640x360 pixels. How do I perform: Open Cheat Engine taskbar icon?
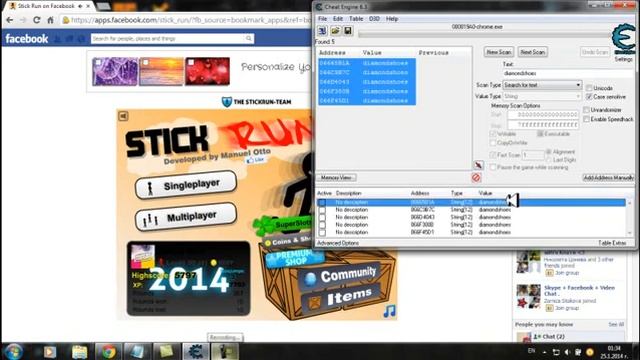pos(196,351)
